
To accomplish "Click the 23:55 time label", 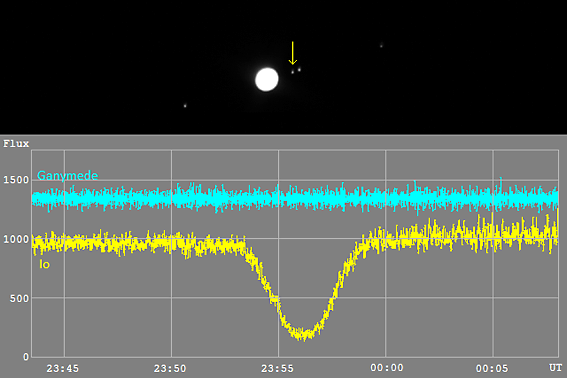I will [277, 369].
